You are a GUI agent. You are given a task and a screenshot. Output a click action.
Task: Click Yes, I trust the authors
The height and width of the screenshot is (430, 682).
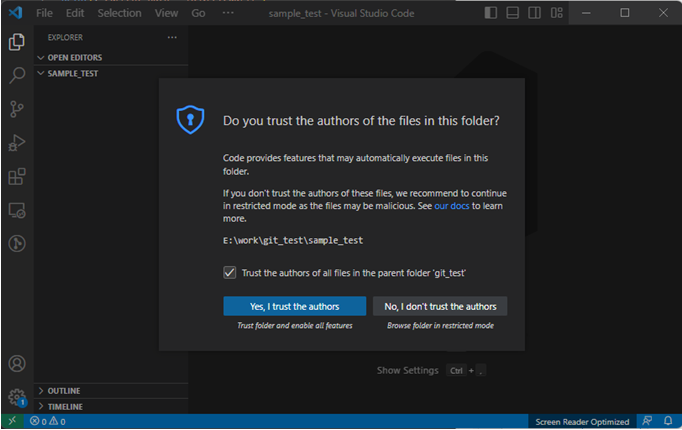(294, 307)
